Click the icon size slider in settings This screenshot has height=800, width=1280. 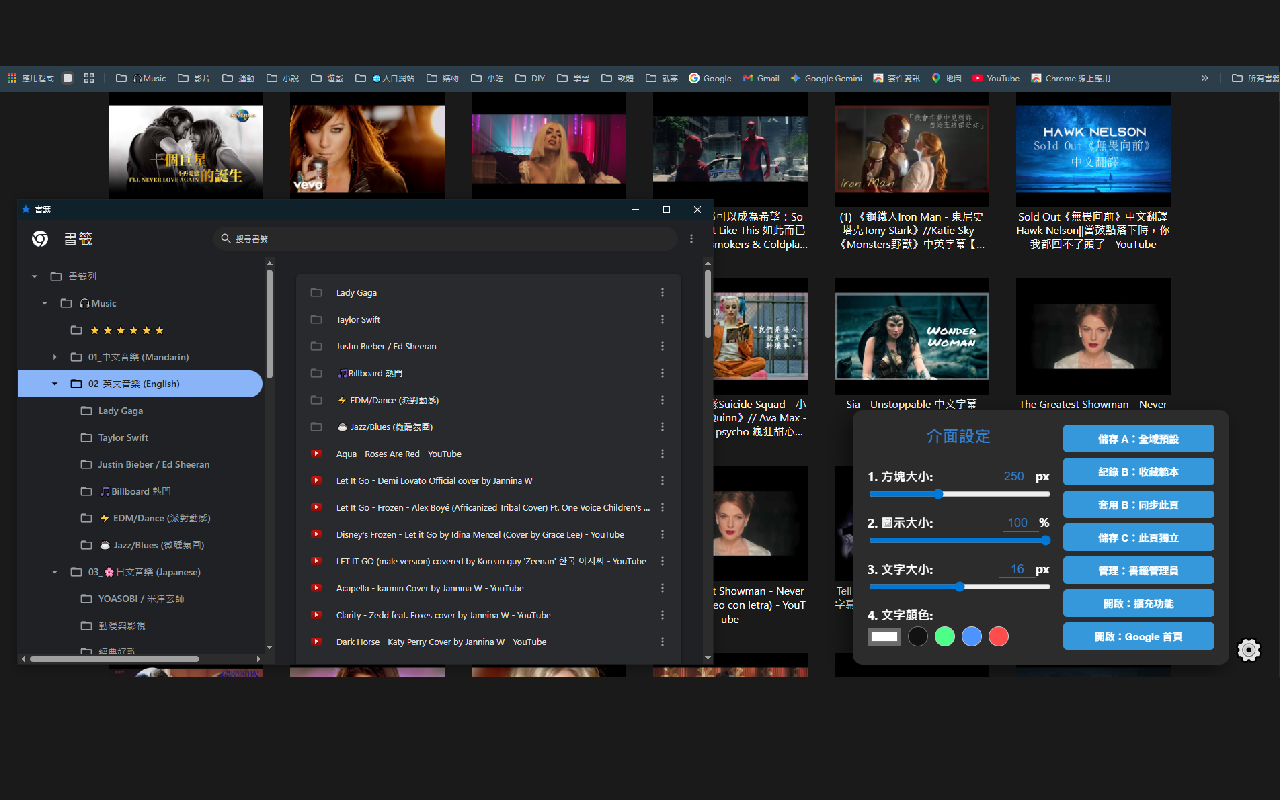[x=960, y=540]
